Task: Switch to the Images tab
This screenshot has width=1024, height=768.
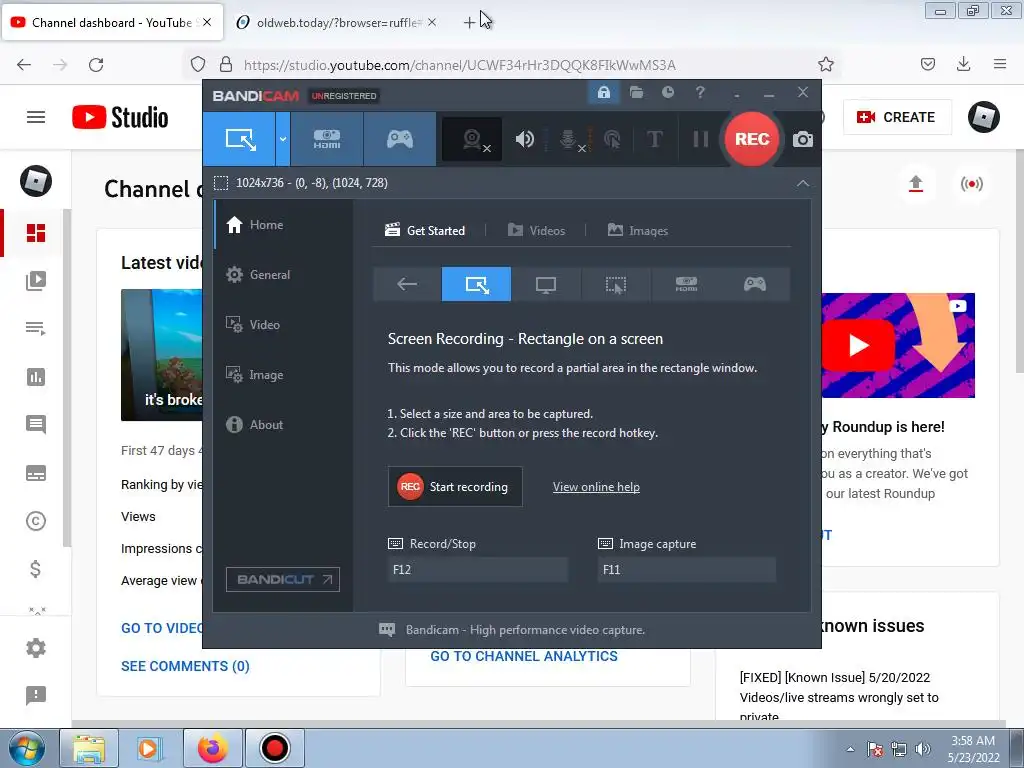Action: (637, 231)
